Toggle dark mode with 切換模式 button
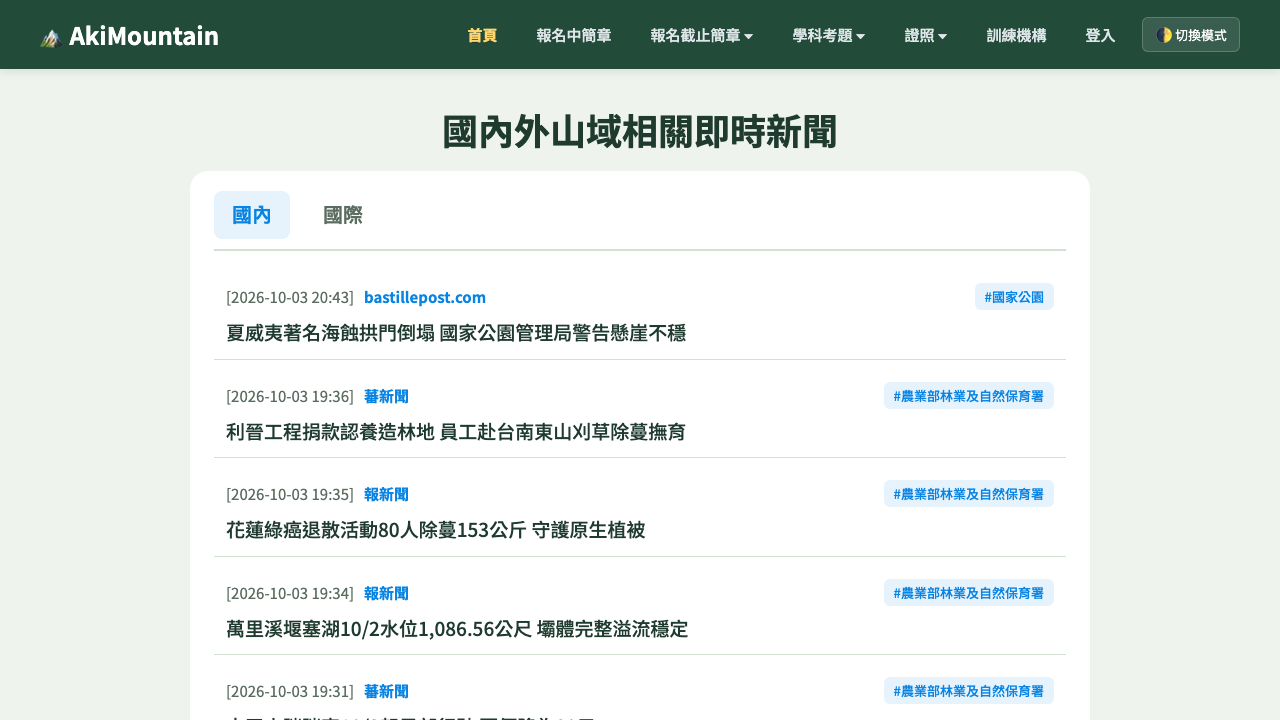Image resolution: width=1280 pixels, height=720 pixels. pos(1191,35)
